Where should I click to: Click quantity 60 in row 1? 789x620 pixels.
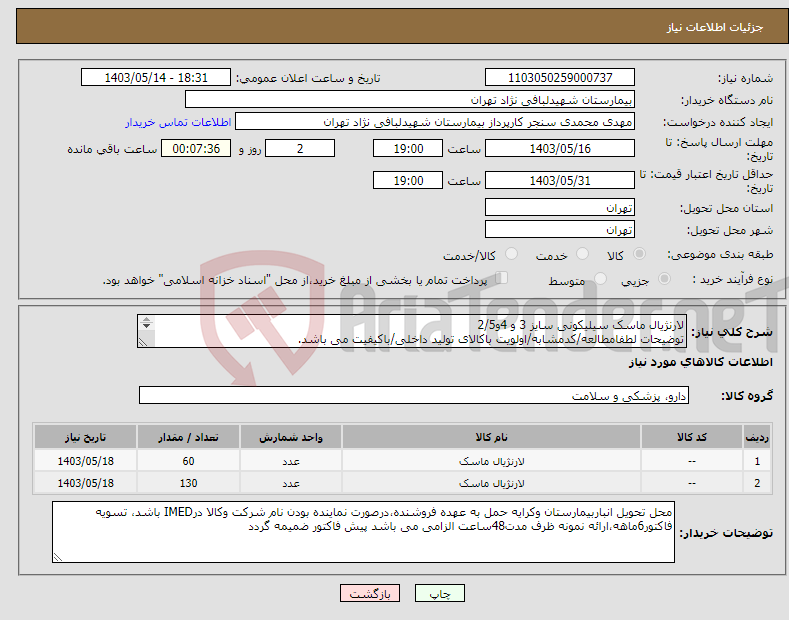coord(188,461)
